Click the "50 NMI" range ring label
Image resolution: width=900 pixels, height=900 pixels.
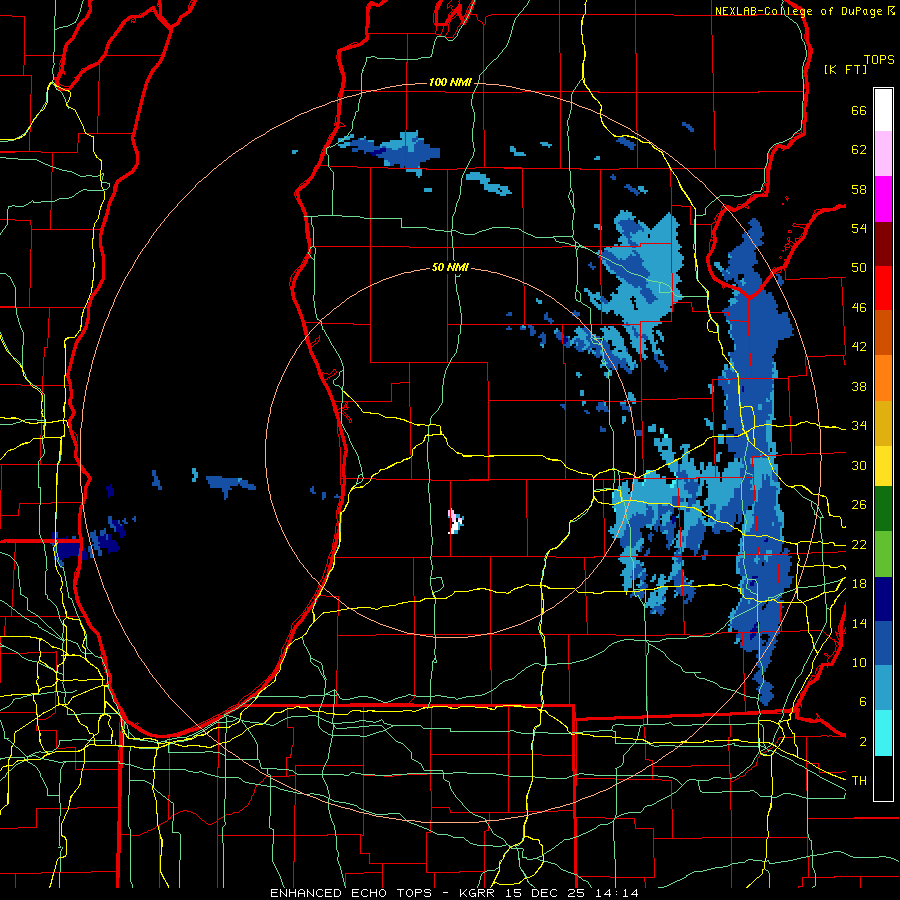pyautogui.click(x=450, y=267)
